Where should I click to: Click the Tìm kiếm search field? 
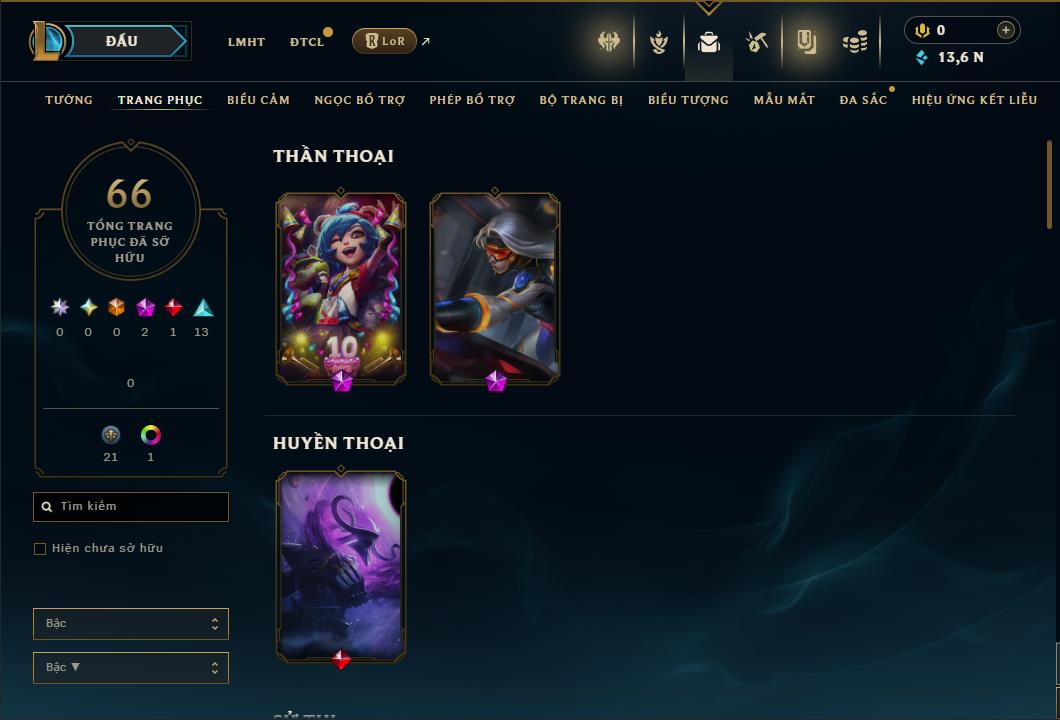coord(130,506)
